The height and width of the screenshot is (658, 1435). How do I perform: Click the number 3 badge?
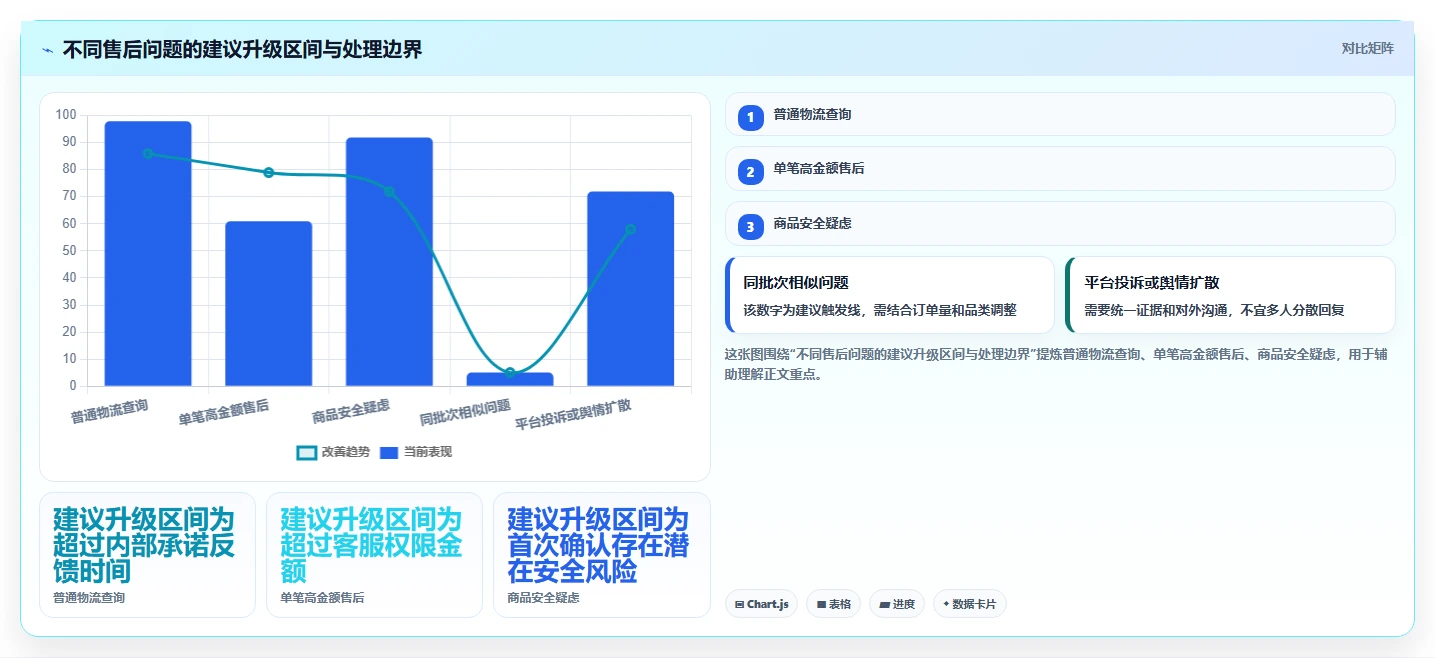[750, 227]
